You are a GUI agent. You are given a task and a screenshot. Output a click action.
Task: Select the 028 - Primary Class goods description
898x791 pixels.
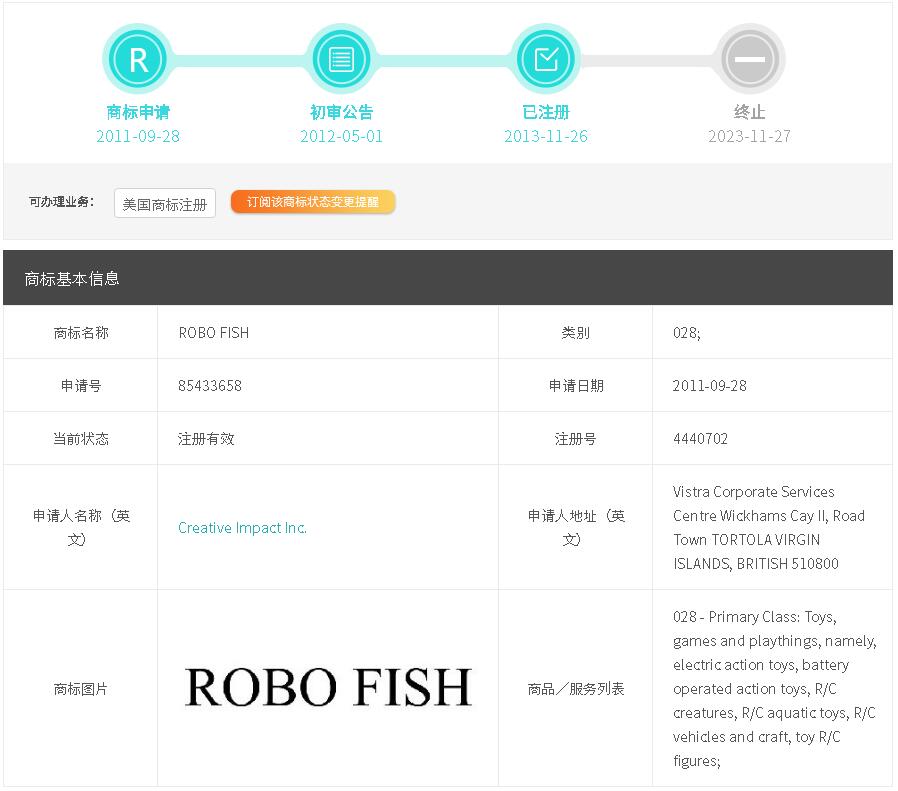(774, 688)
